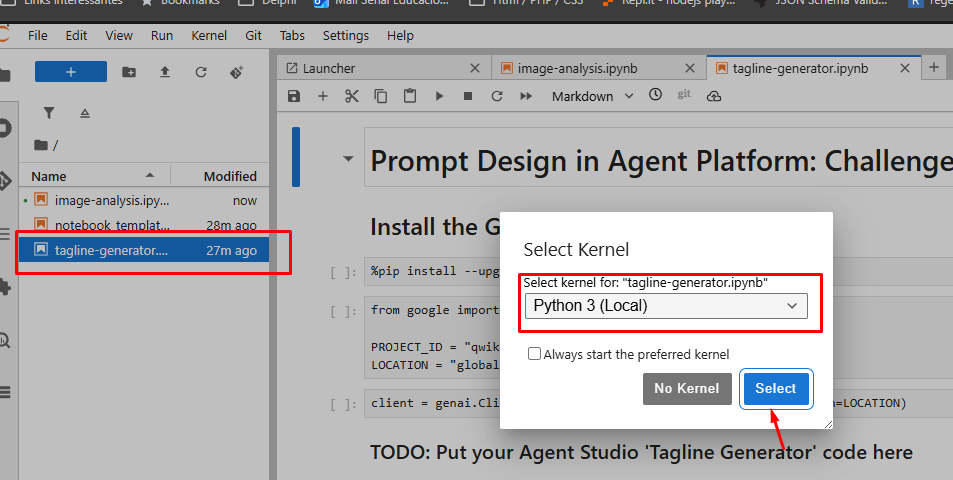This screenshot has height=480, width=953.
Task: Run the selected cell
Action: [439, 96]
